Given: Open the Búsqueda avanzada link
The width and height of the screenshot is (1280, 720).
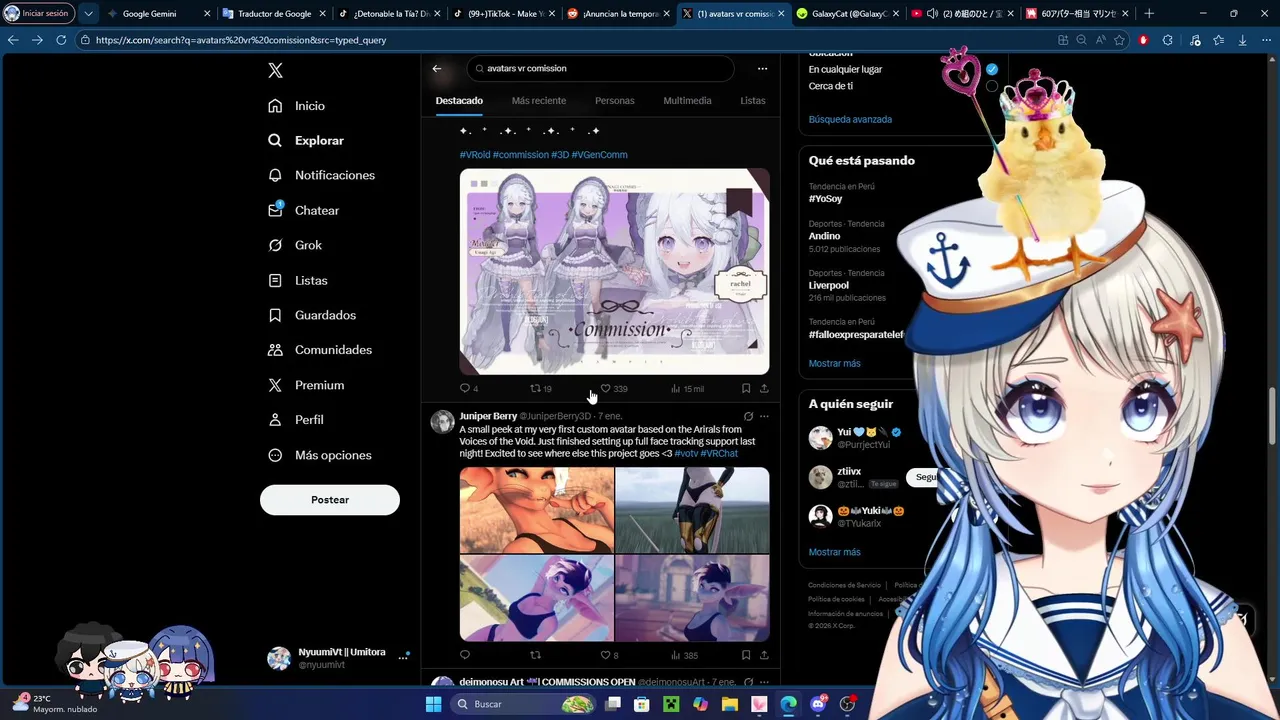Looking at the screenshot, I should [x=850, y=119].
